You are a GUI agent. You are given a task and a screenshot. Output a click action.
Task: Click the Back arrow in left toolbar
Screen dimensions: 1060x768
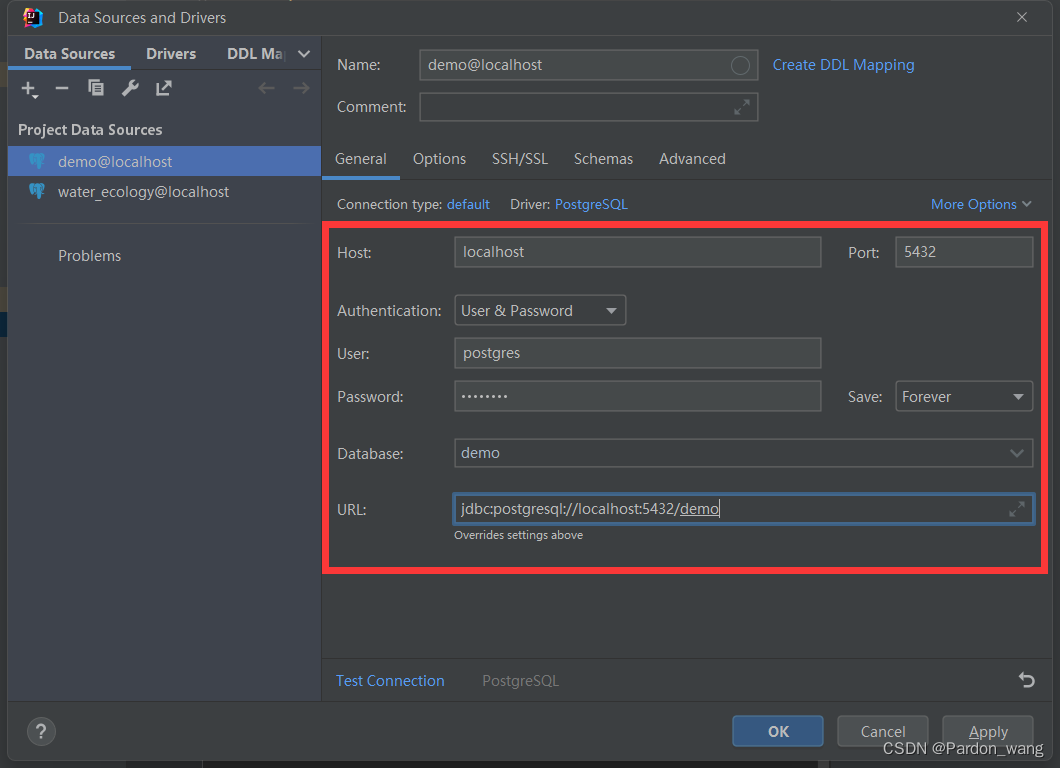pos(266,88)
